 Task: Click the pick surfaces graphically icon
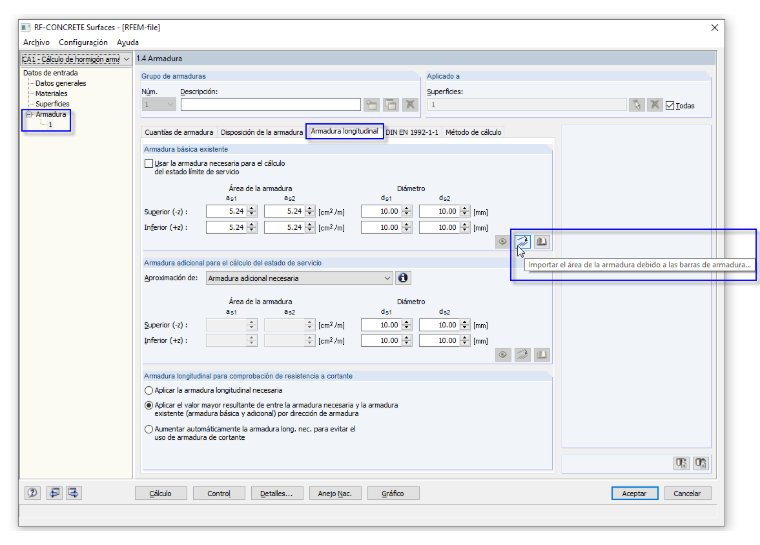coord(636,105)
